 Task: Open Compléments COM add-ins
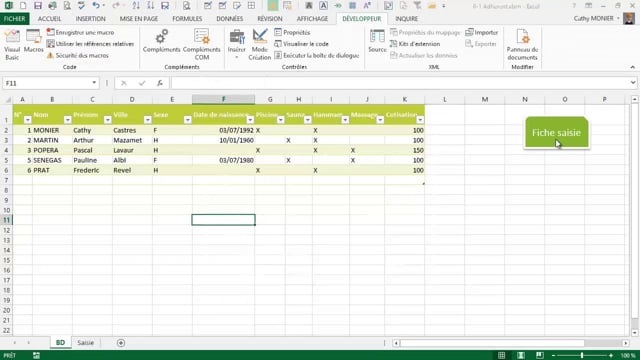202,45
